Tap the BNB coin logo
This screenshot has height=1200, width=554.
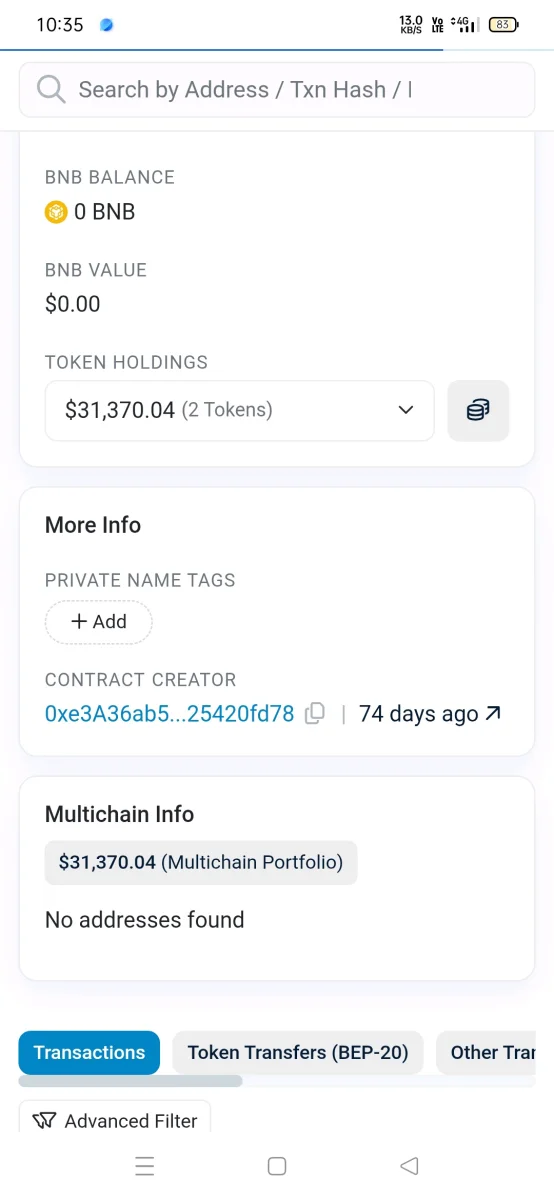pyautogui.click(x=56, y=212)
